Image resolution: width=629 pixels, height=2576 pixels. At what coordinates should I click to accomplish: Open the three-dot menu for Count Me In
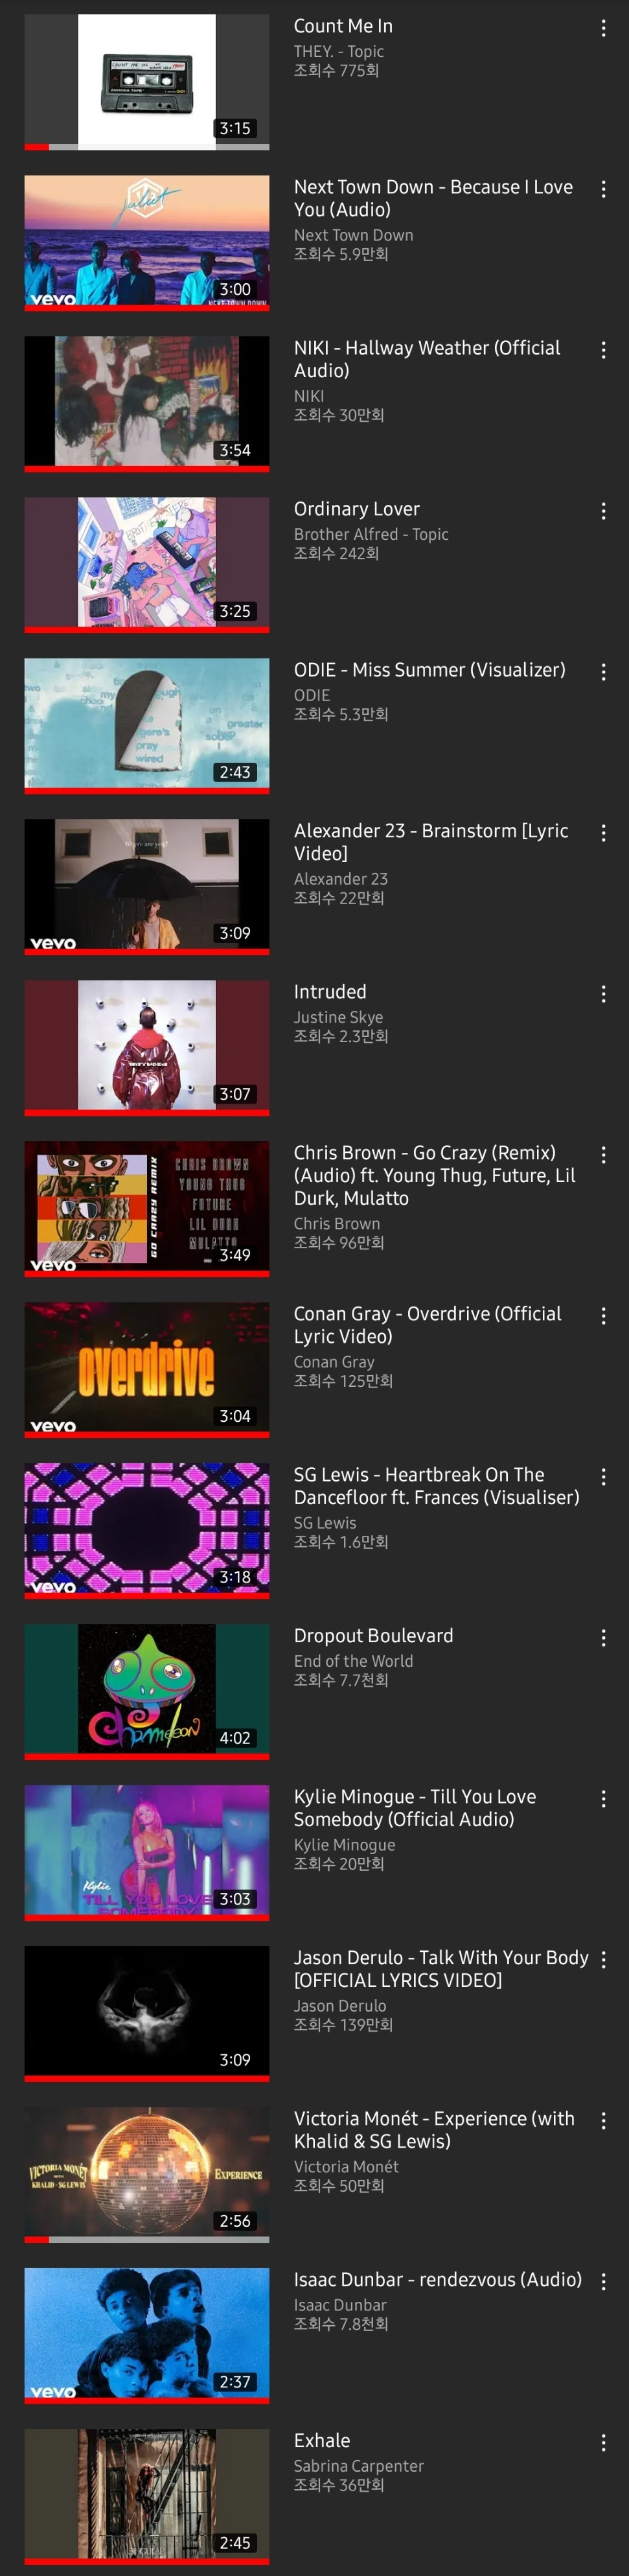pos(603,28)
